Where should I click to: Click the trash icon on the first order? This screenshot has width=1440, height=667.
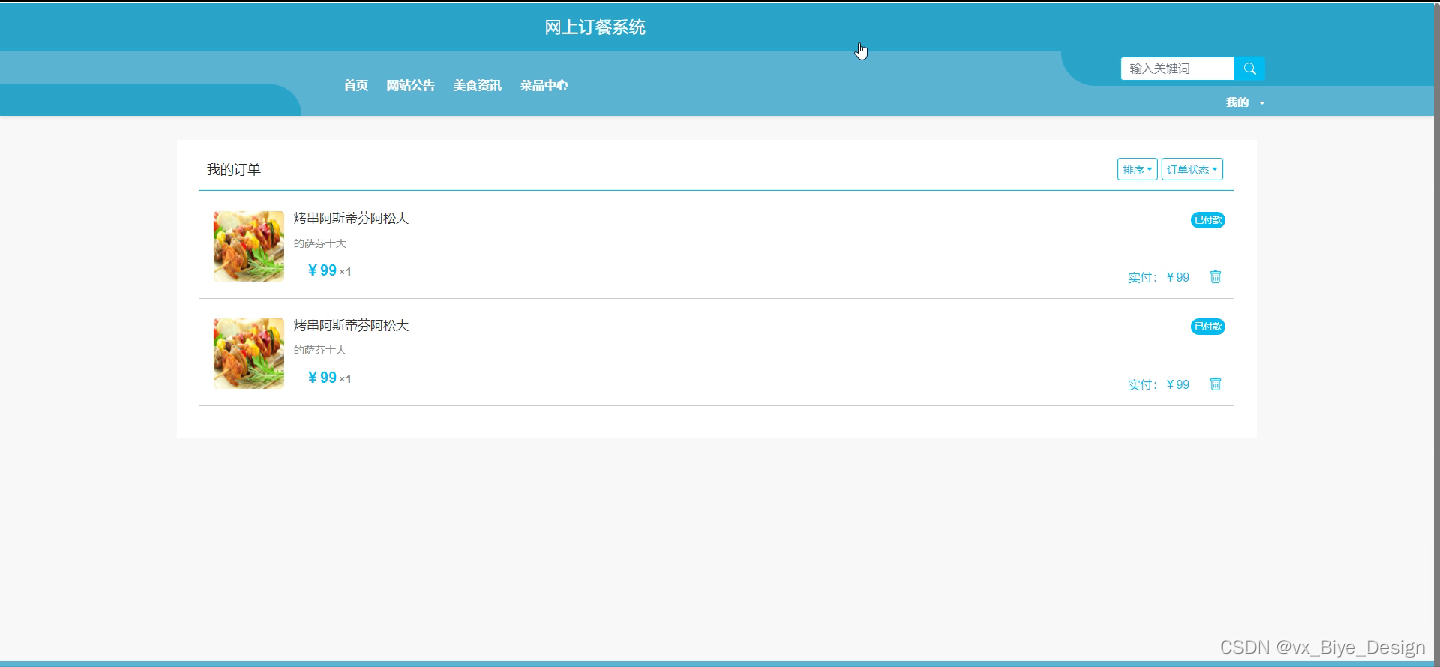(x=1215, y=277)
